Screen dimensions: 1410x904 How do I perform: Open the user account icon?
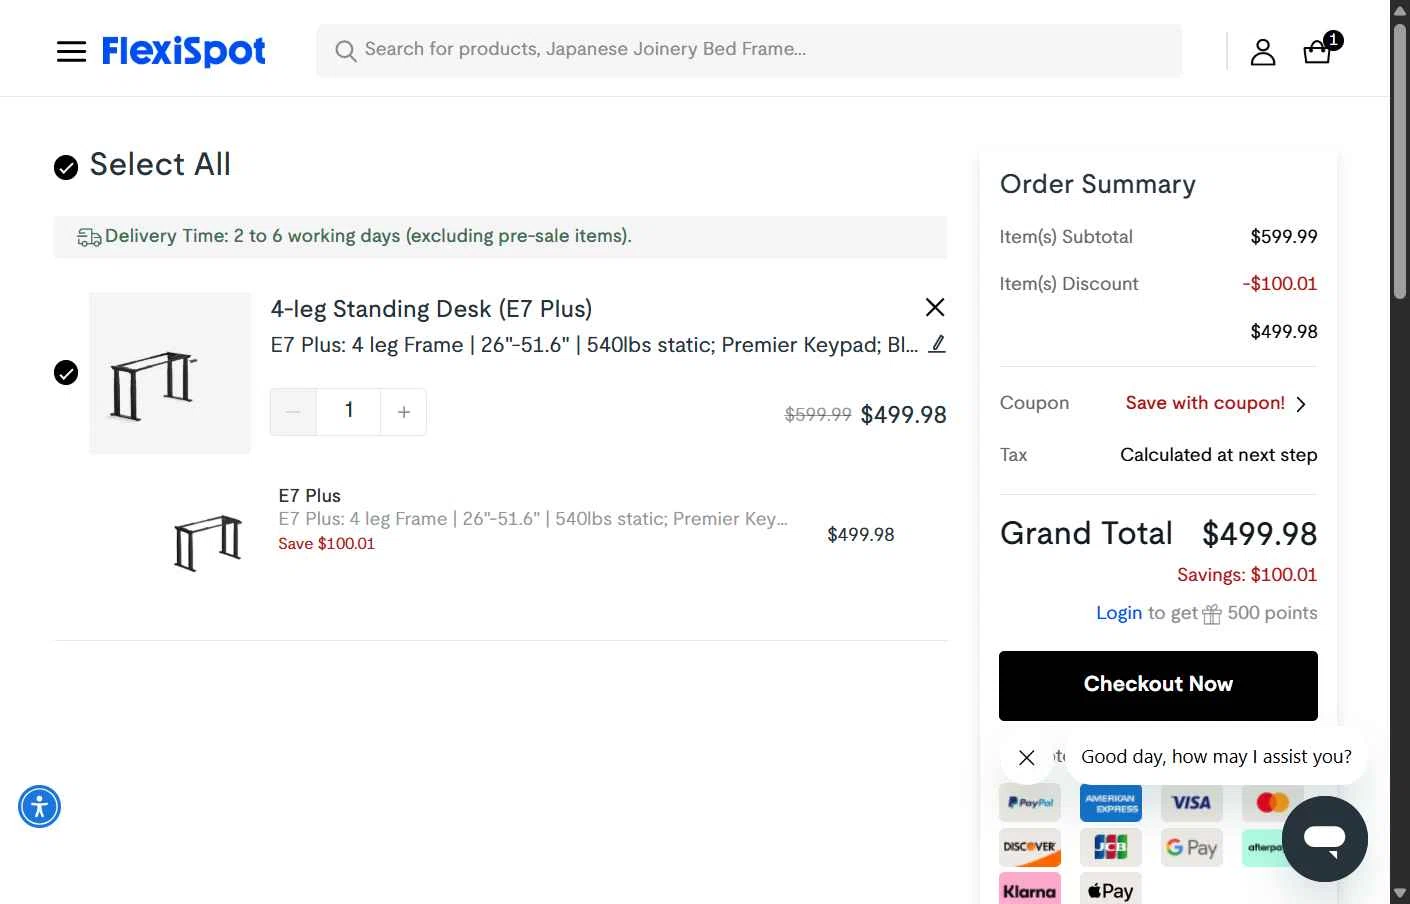tap(1263, 52)
